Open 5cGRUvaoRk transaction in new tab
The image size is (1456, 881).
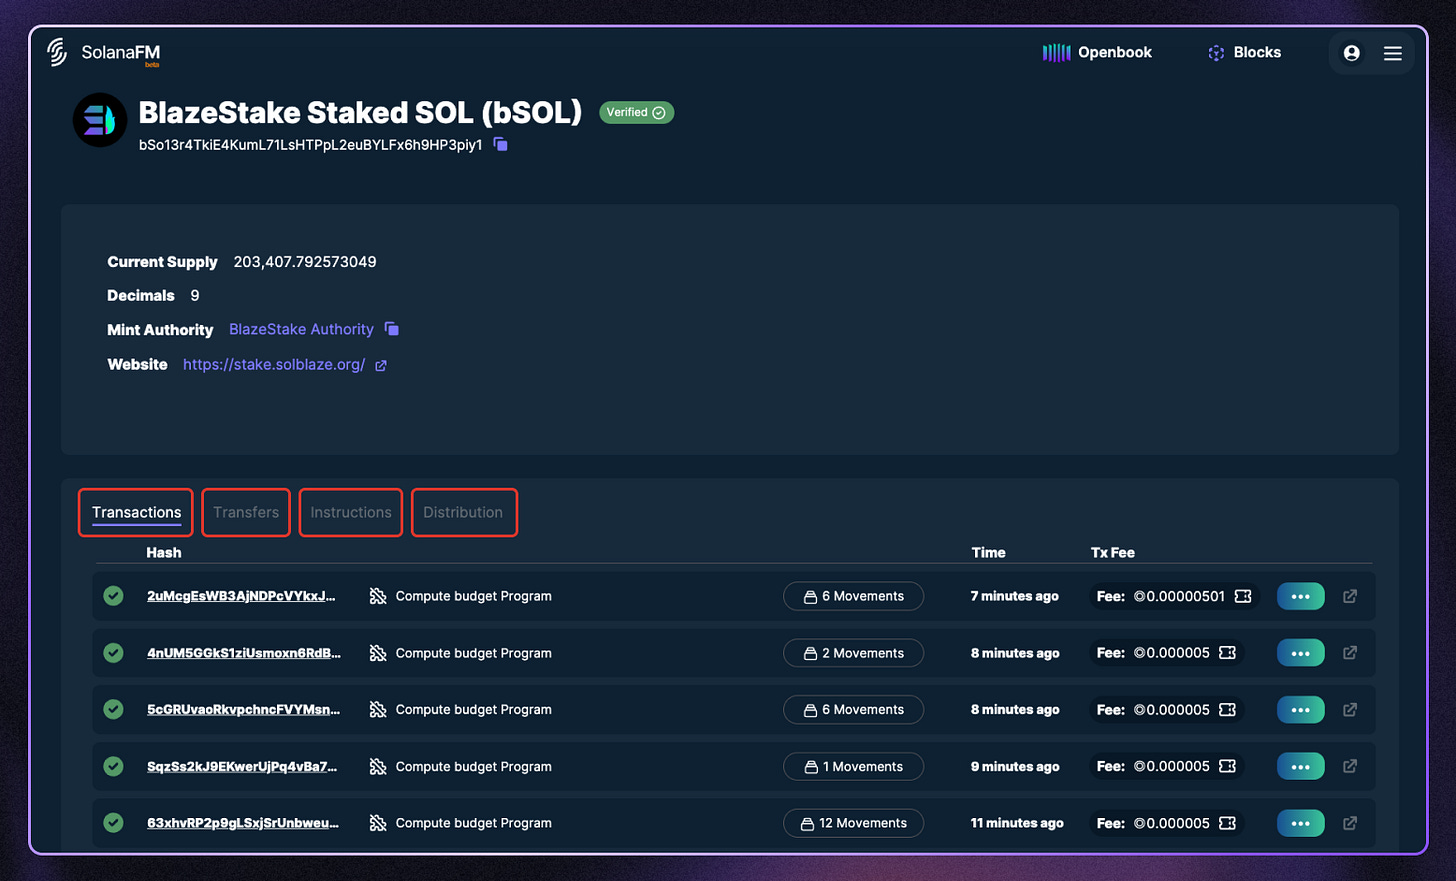(x=1350, y=709)
